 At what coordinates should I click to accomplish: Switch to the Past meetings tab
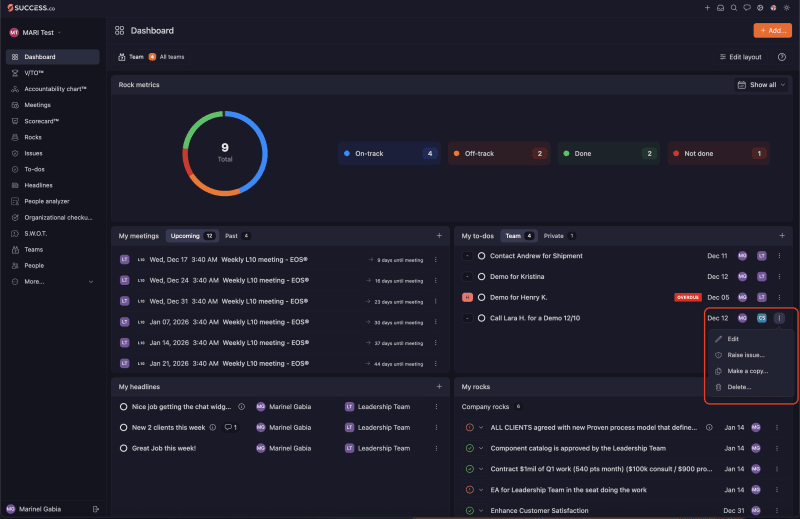tap(237, 236)
